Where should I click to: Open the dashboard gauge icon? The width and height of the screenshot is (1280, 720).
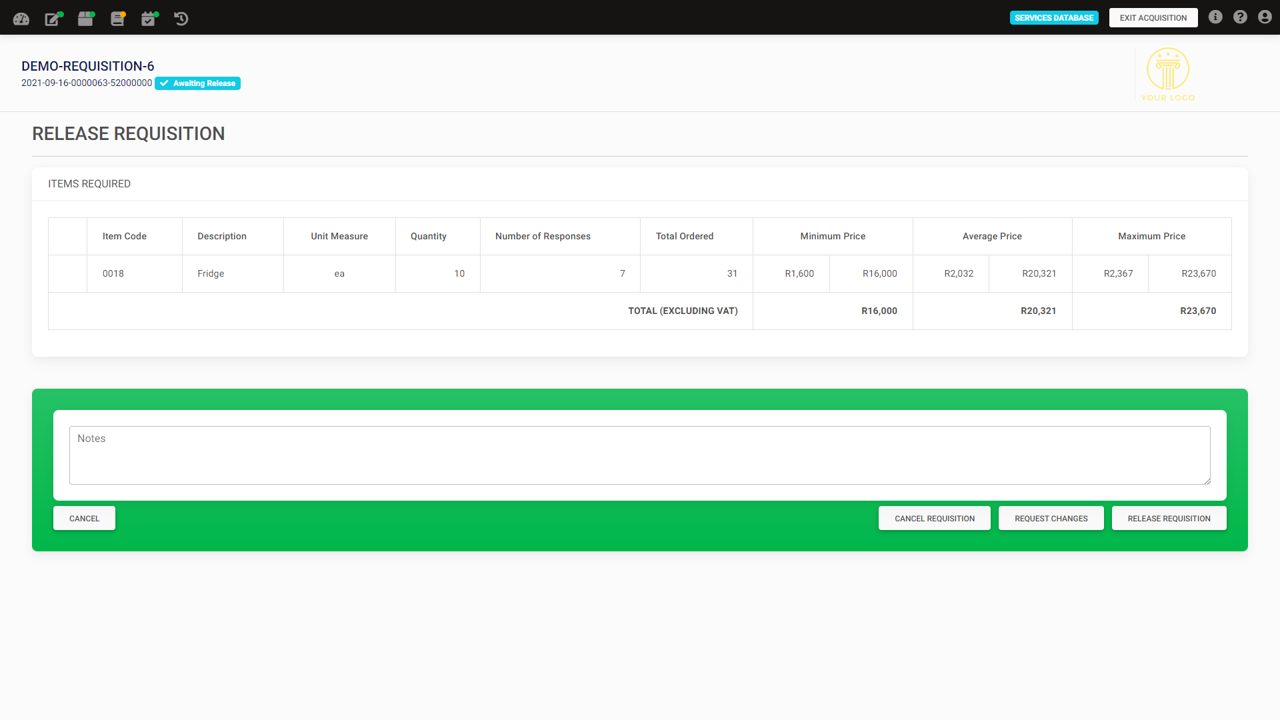(x=21, y=18)
